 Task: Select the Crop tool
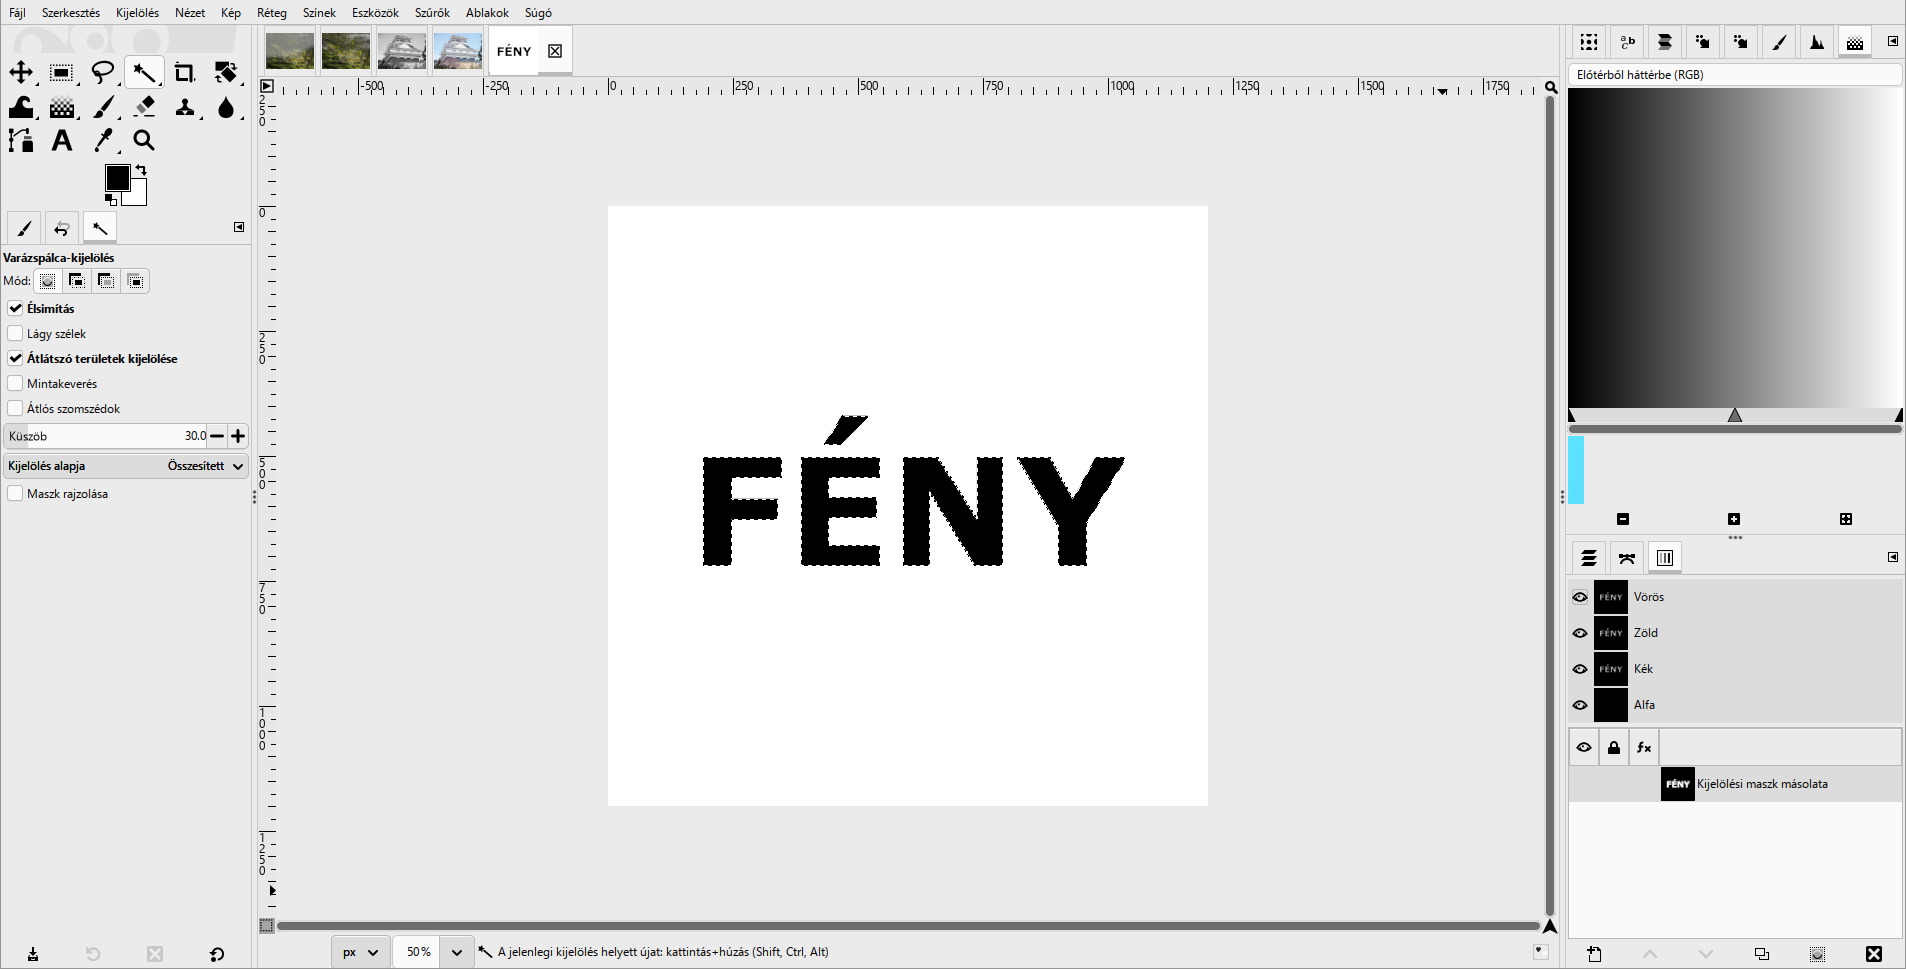point(184,72)
